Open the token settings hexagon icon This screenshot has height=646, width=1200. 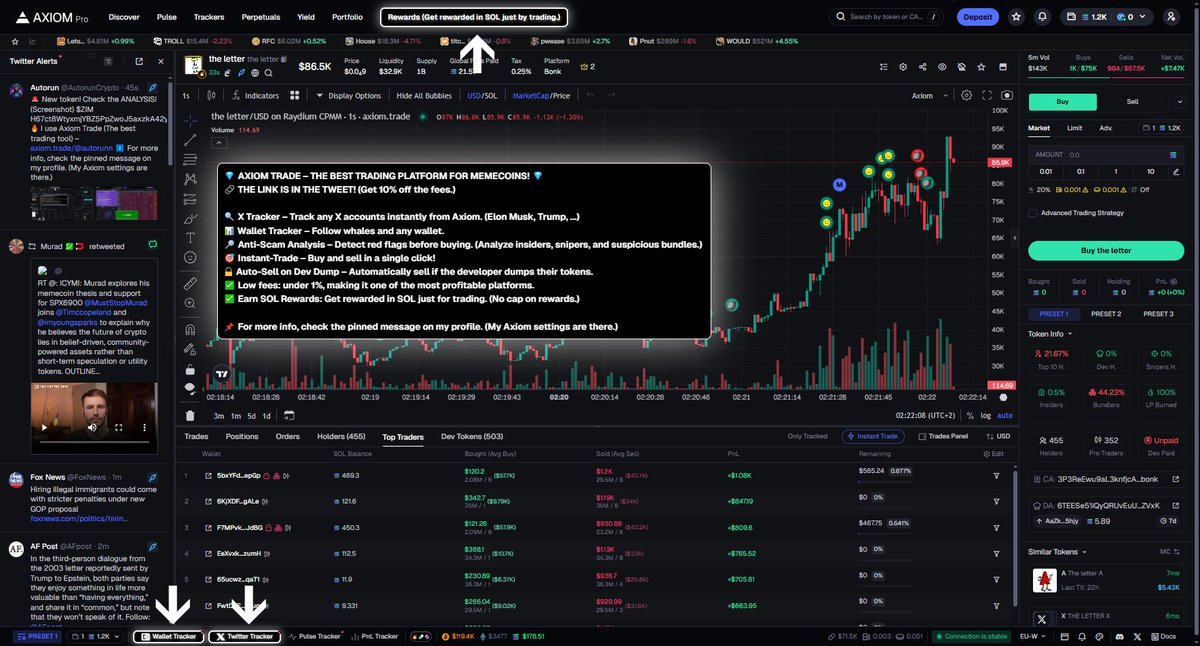coord(902,67)
